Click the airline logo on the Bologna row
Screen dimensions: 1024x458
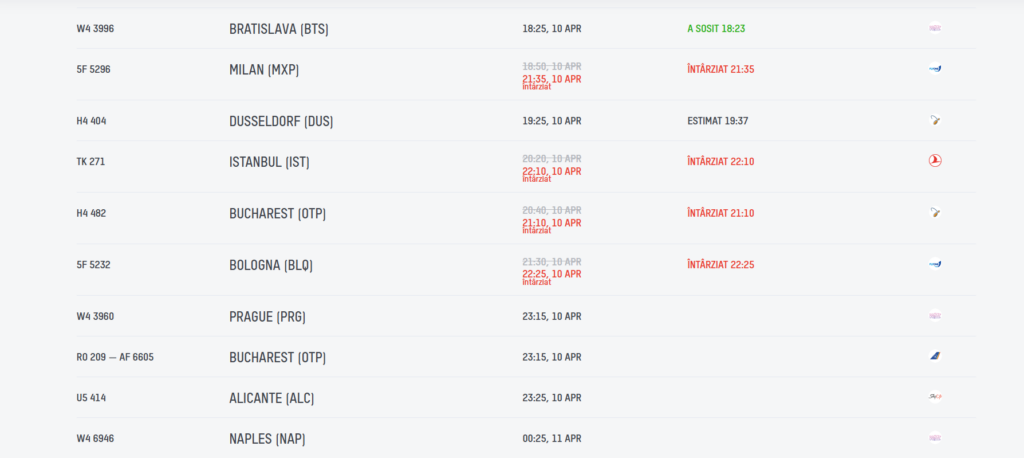pos(934,264)
